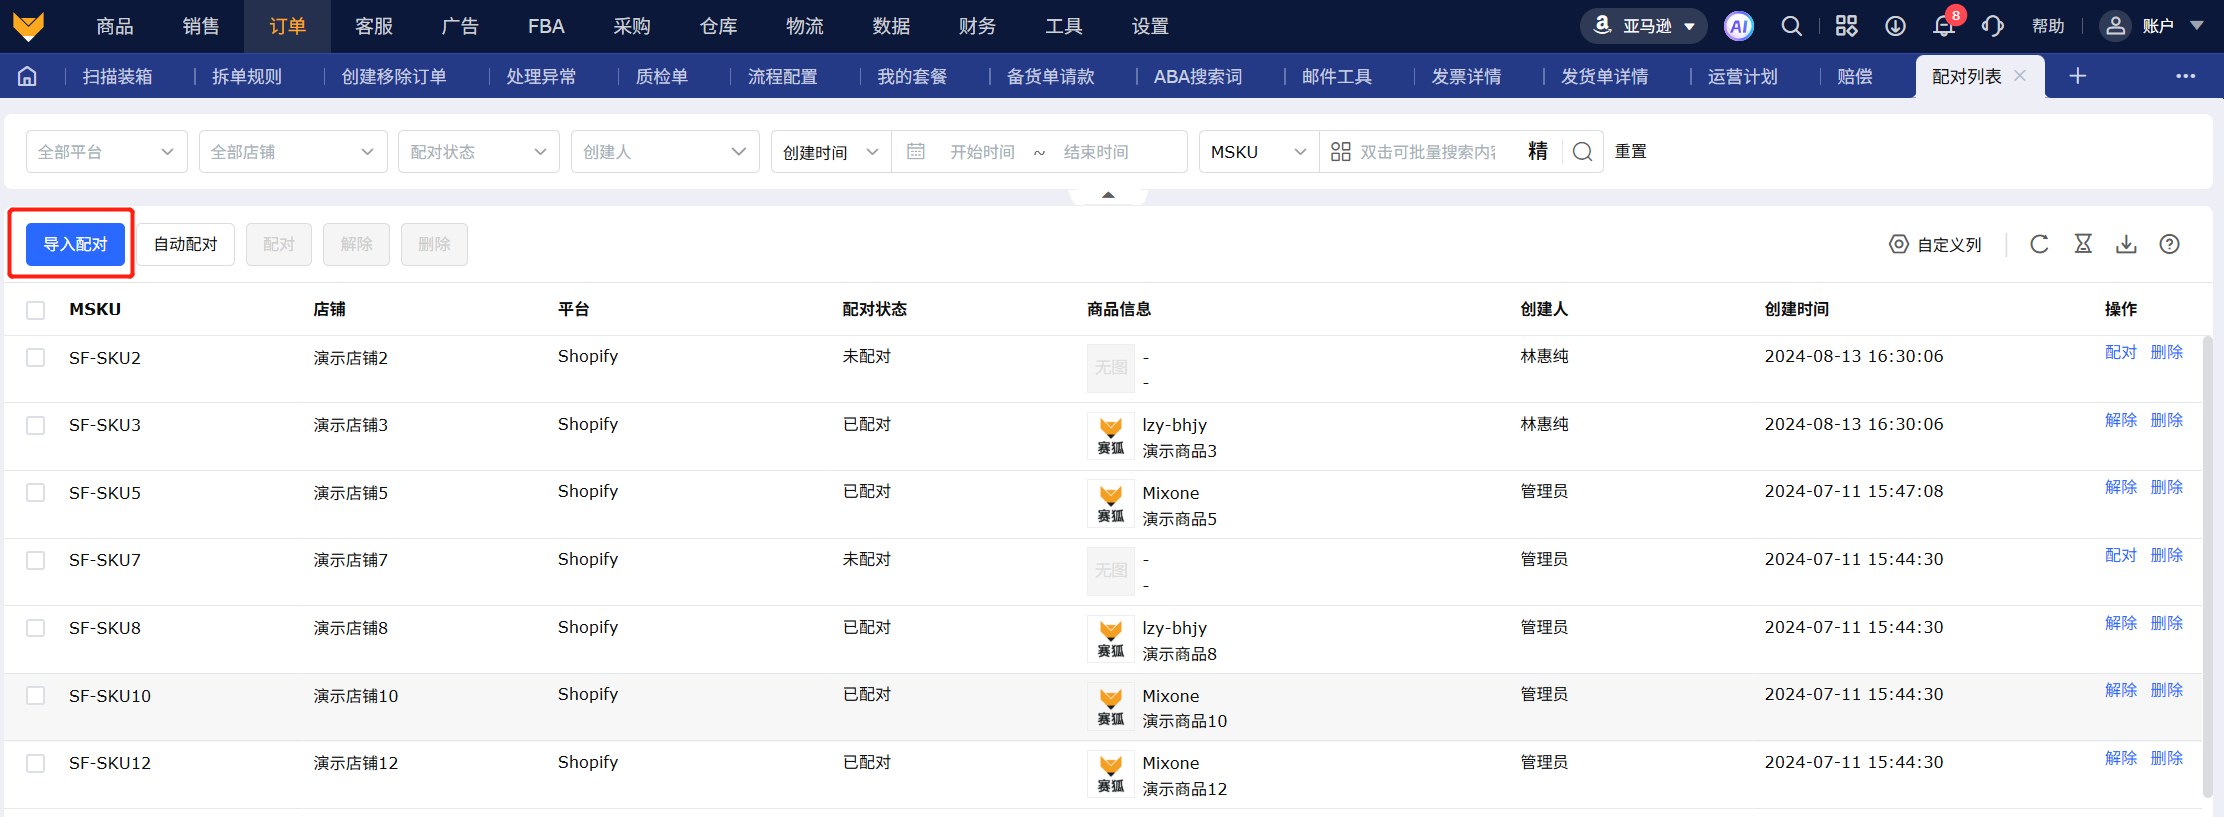The height and width of the screenshot is (817, 2224).
Task: Focus the 双击可批量搜索 search input
Action: (1428, 151)
